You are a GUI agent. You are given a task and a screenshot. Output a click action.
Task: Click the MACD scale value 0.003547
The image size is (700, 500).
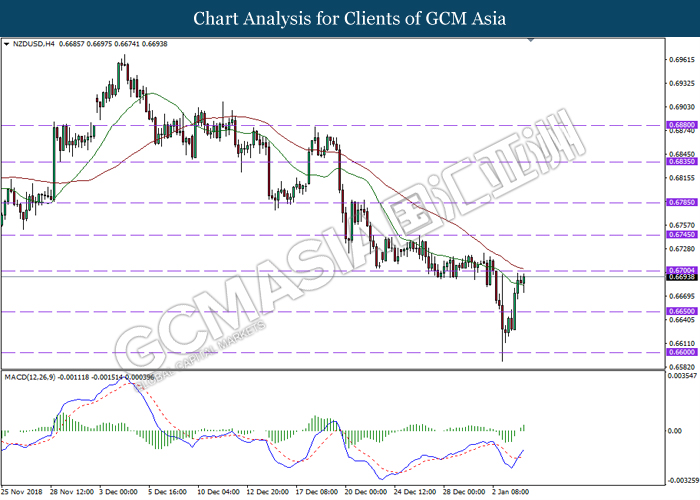682,375
